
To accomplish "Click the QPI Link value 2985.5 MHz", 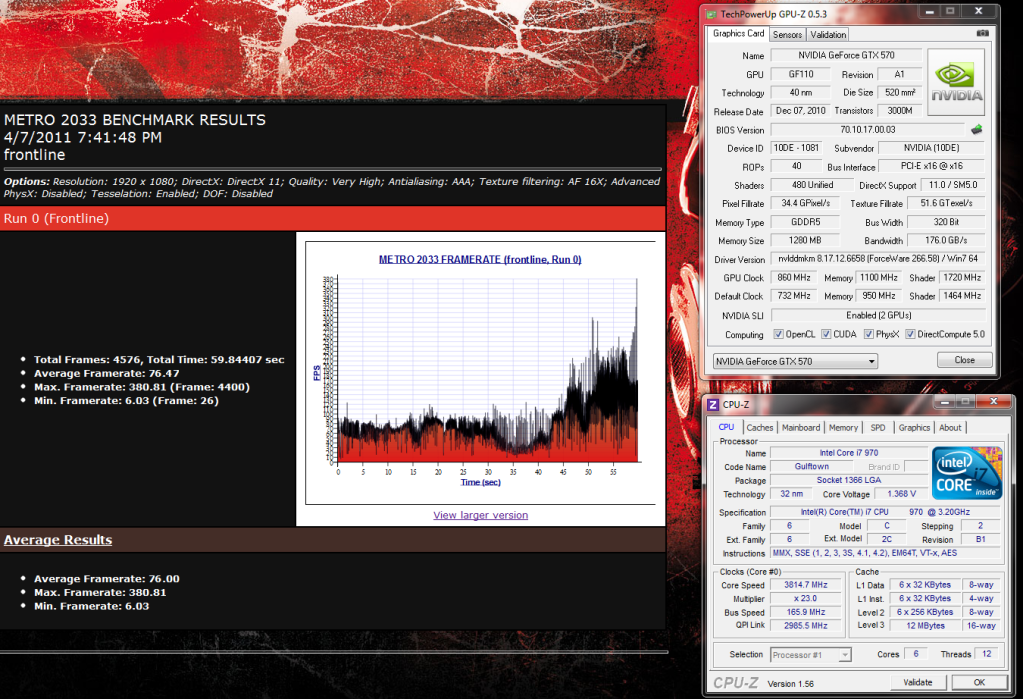I will [x=805, y=625].
